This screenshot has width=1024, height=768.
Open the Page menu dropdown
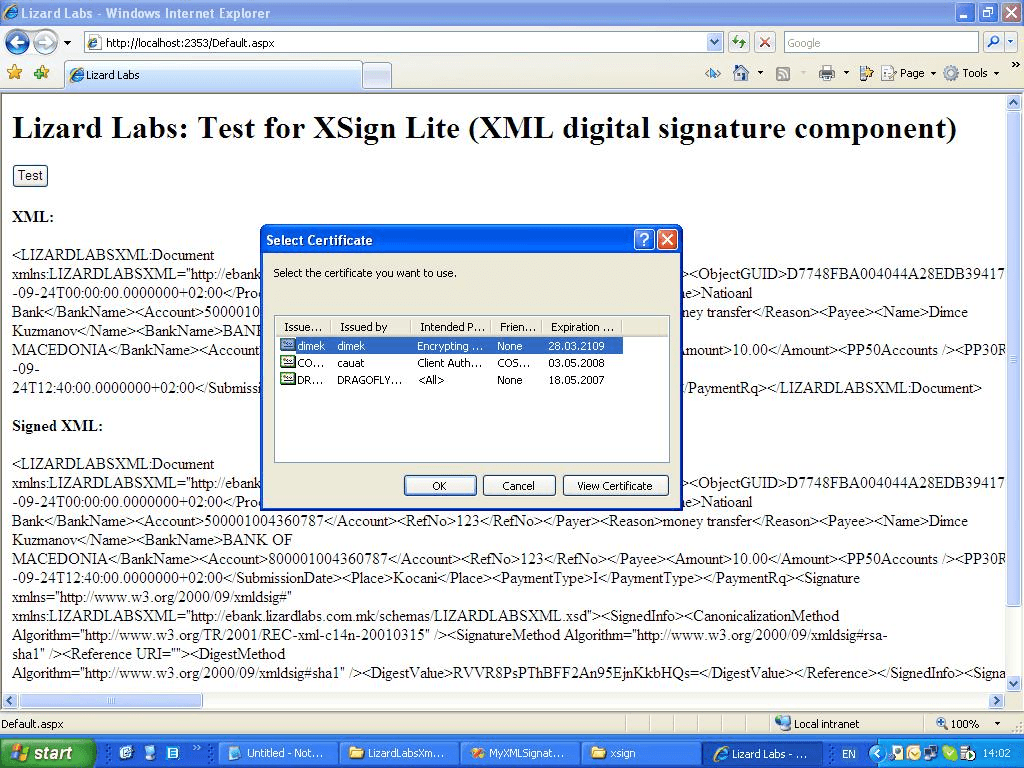911,73
